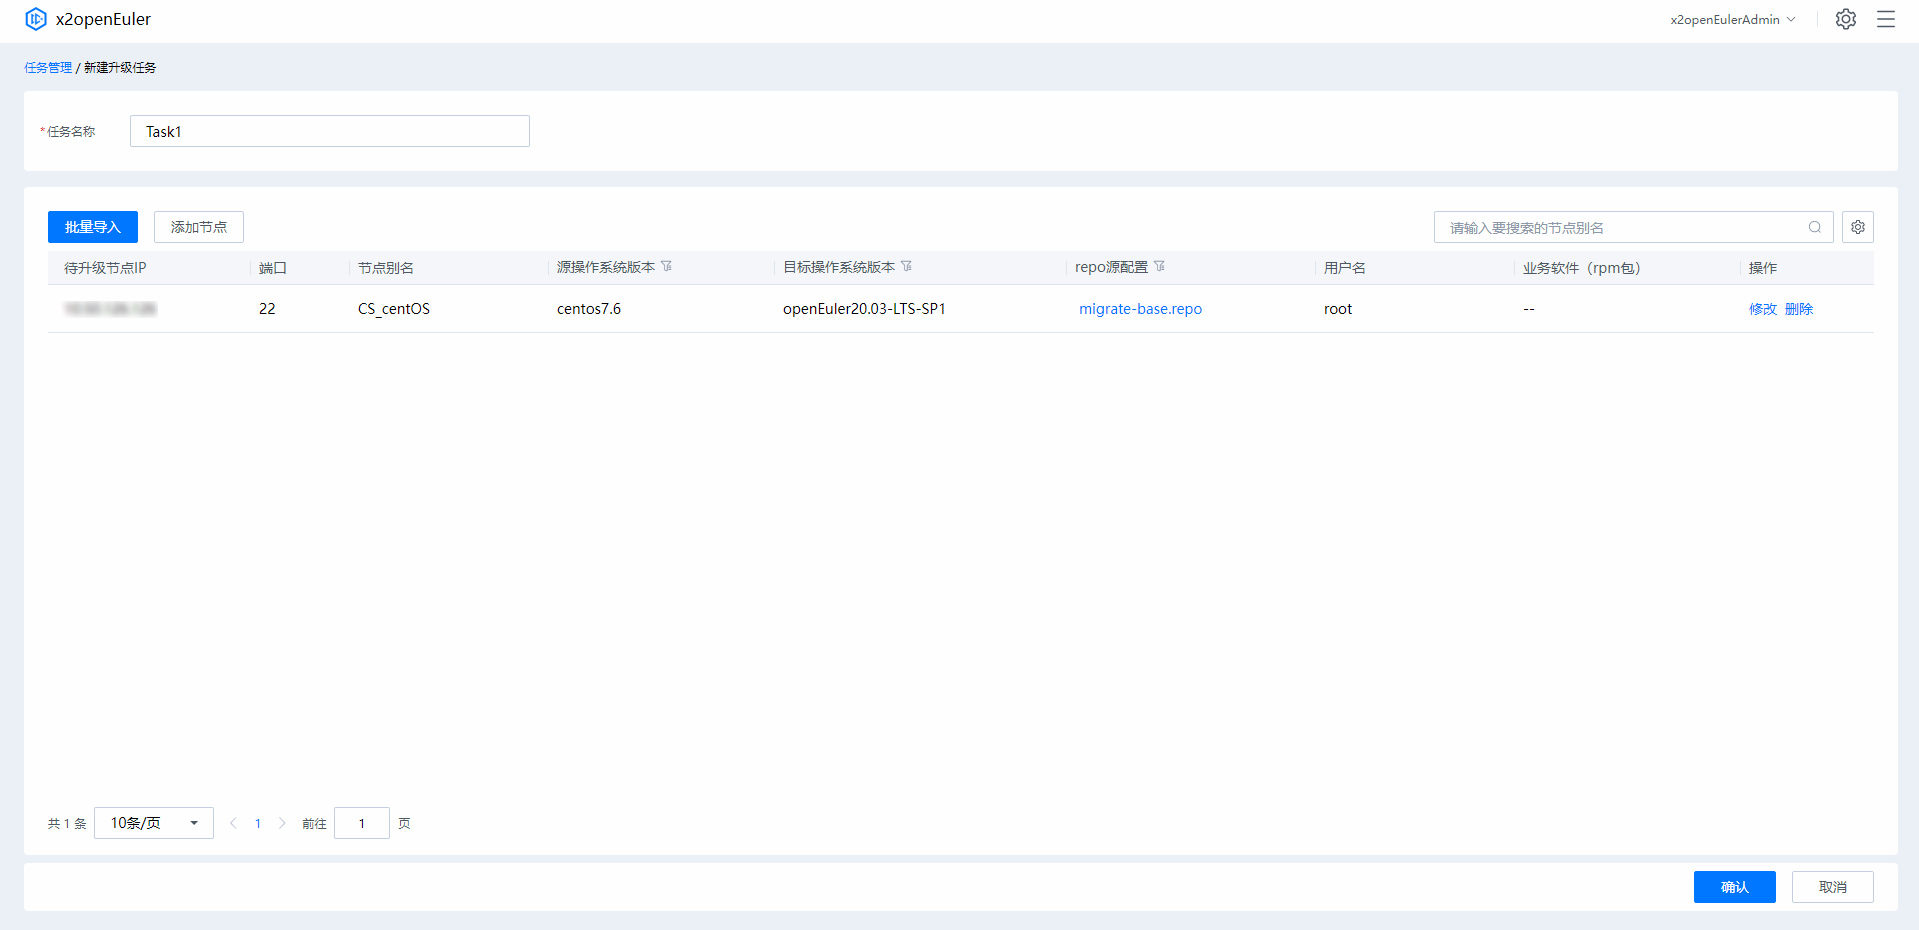The image size is (1919, 930).
Task: Click the 添加节点 button
Action: pyautogui.click(x=199, y=227)
